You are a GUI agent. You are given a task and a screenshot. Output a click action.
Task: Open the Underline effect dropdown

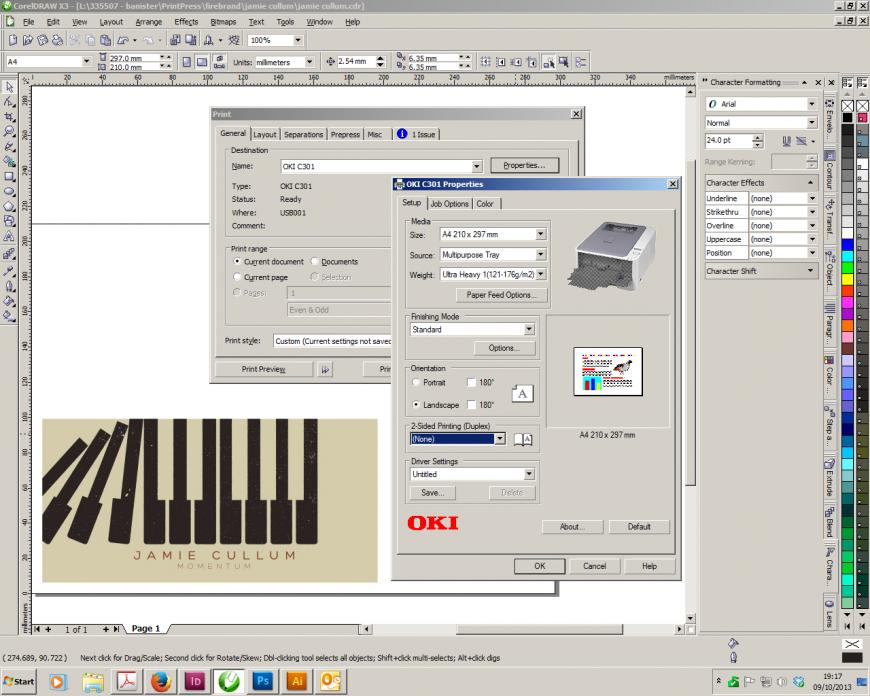point(812,198)
